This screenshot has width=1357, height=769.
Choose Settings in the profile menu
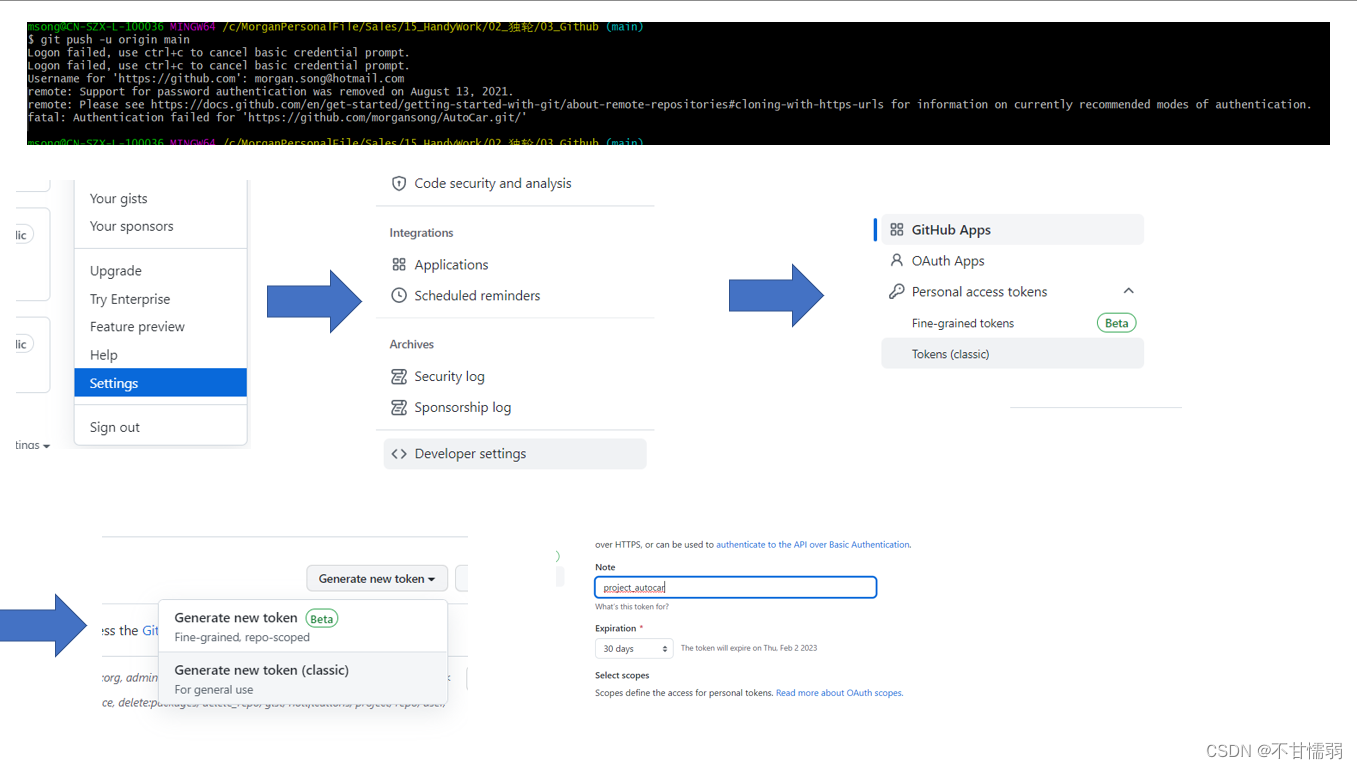160,383
